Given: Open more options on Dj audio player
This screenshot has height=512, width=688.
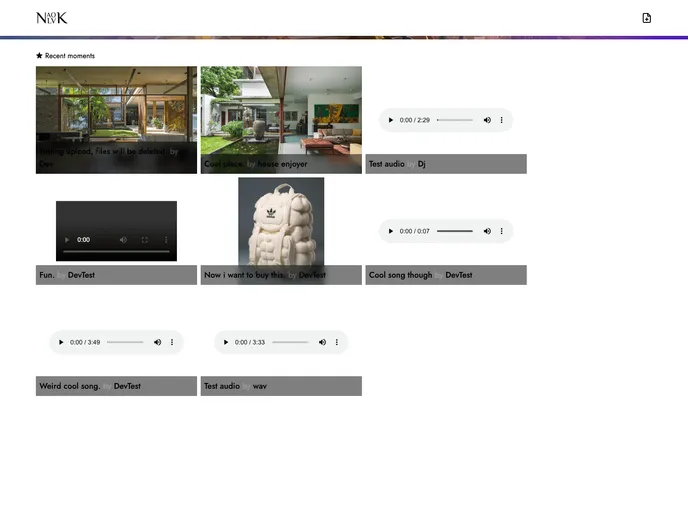Looking at the screenshot, I should [502, 120].
